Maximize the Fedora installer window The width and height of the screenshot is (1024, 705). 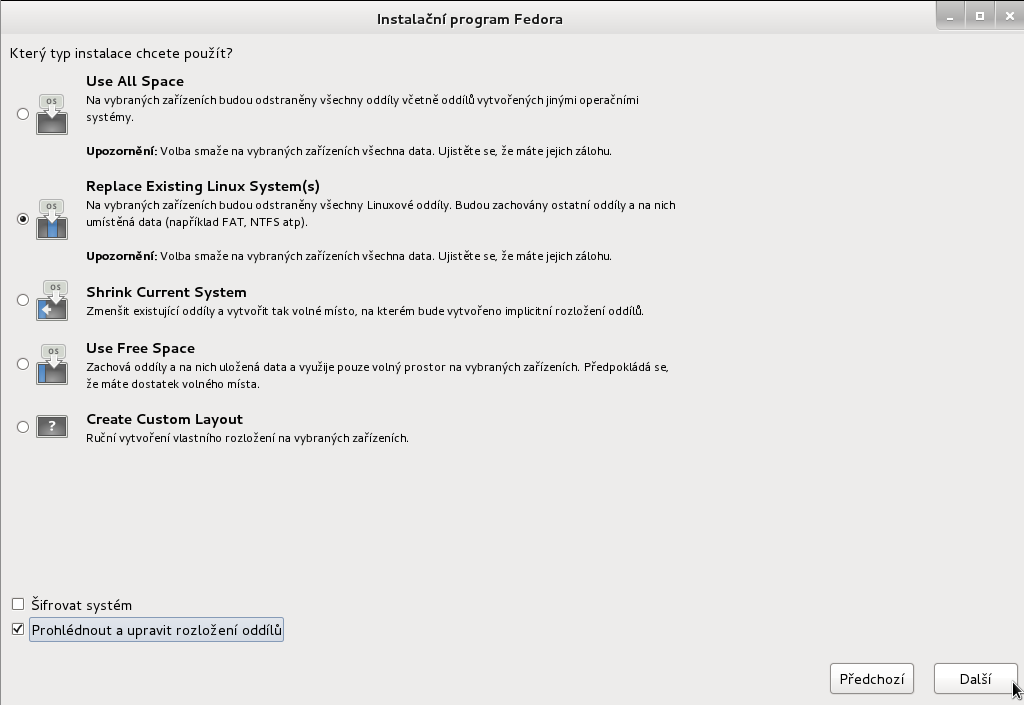coord(980,16)
